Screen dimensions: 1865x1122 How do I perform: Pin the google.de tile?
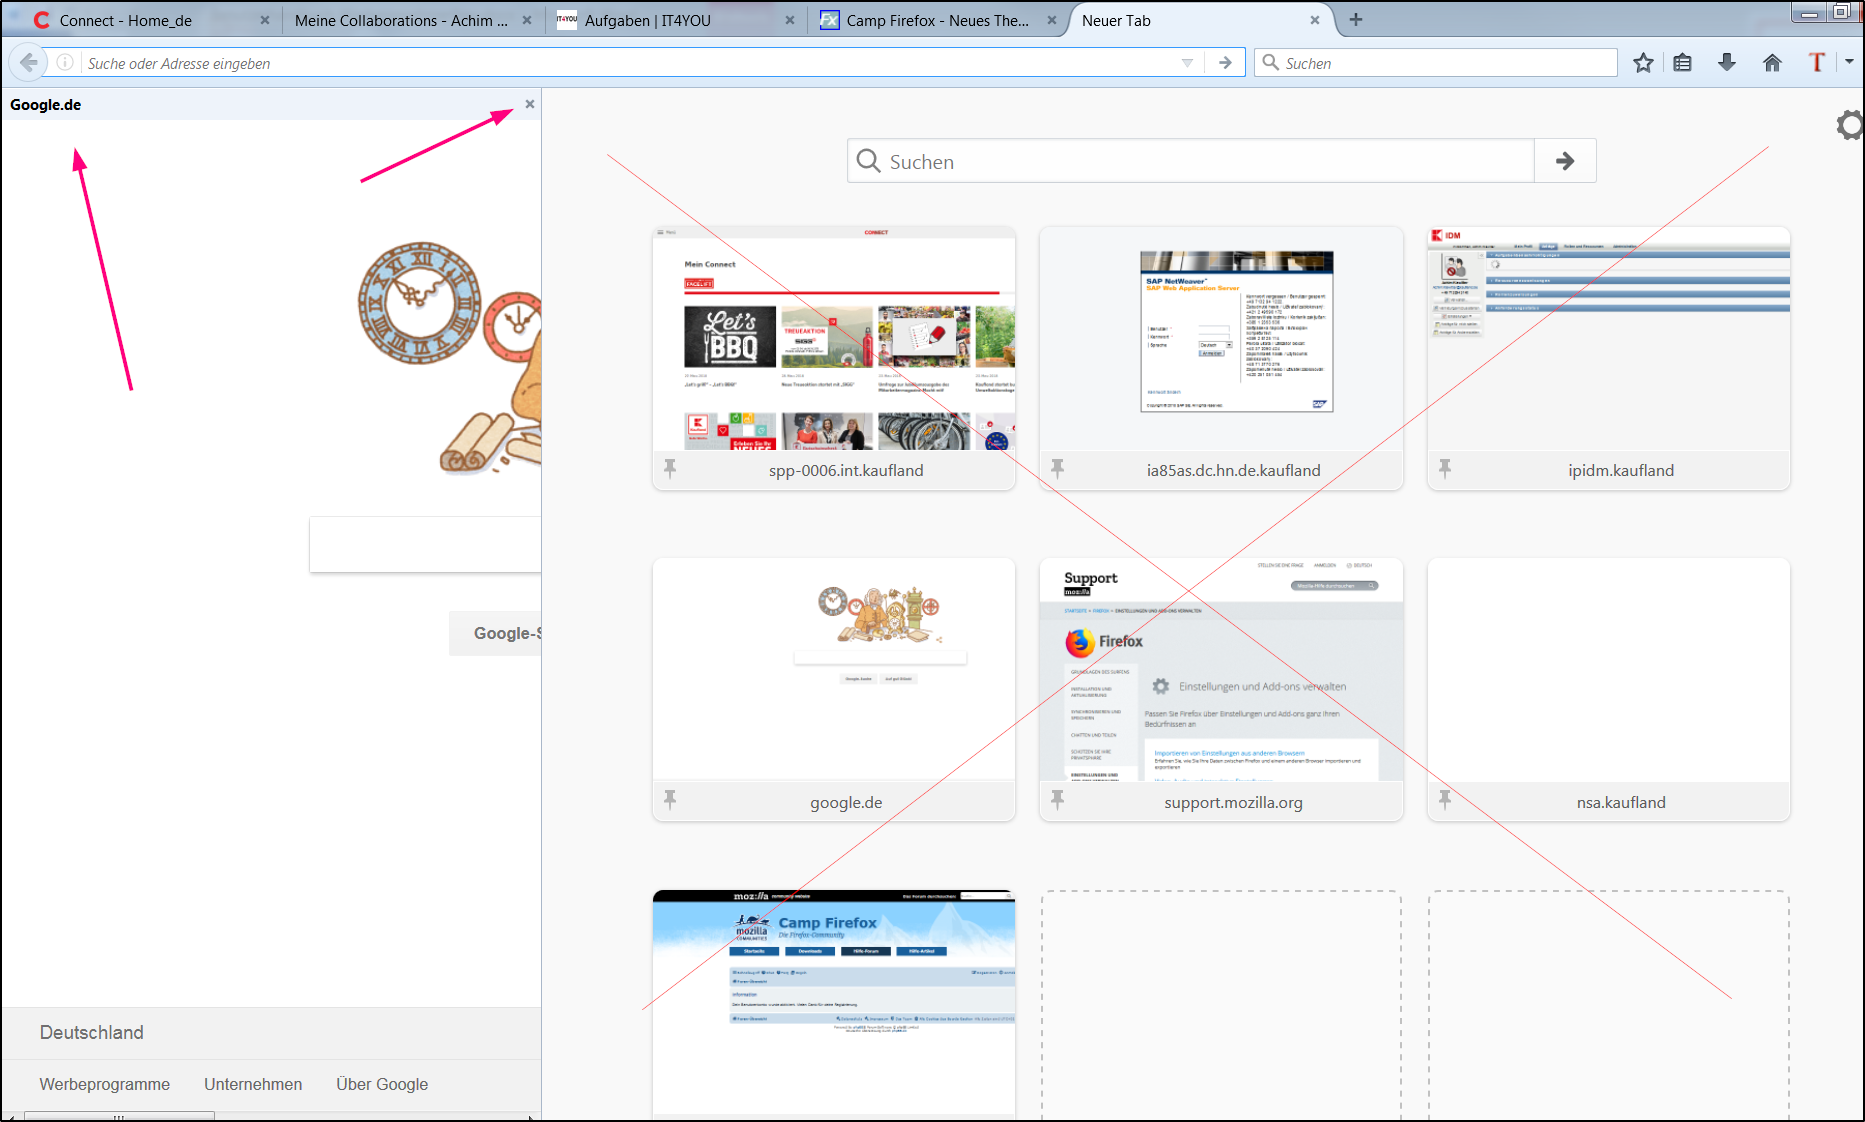point(670,799)
